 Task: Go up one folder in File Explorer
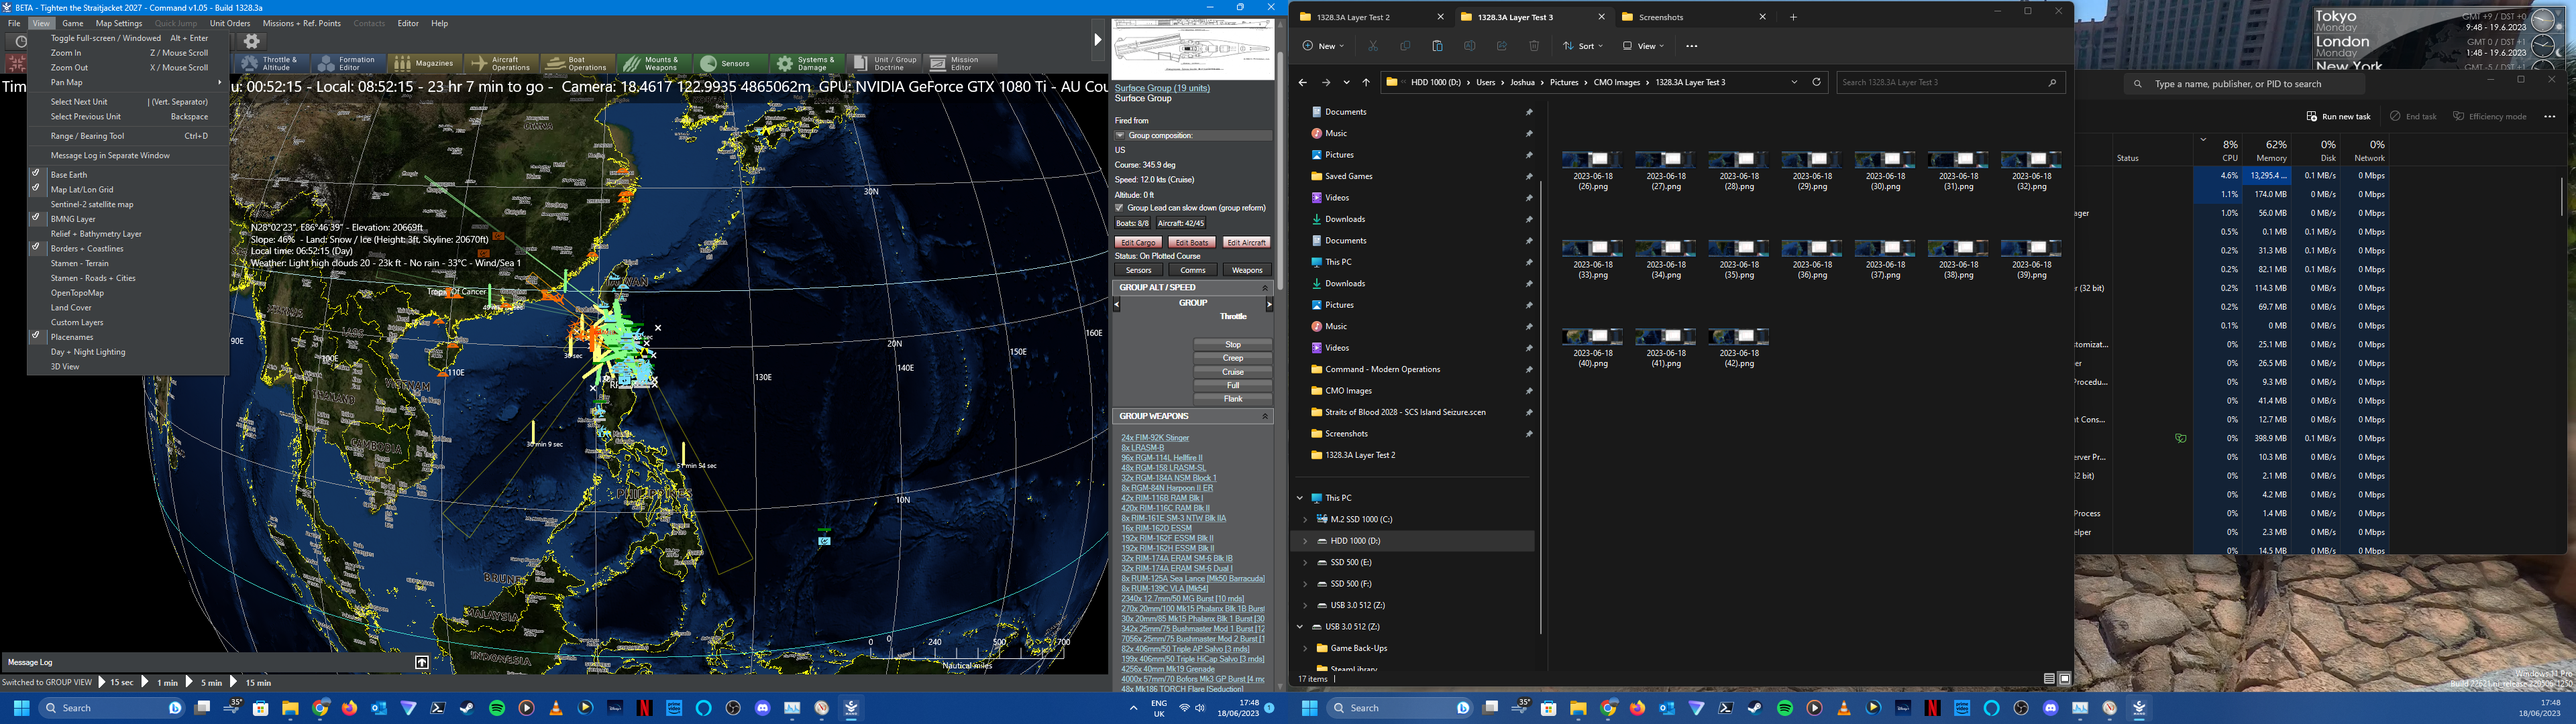point(1366,82)
